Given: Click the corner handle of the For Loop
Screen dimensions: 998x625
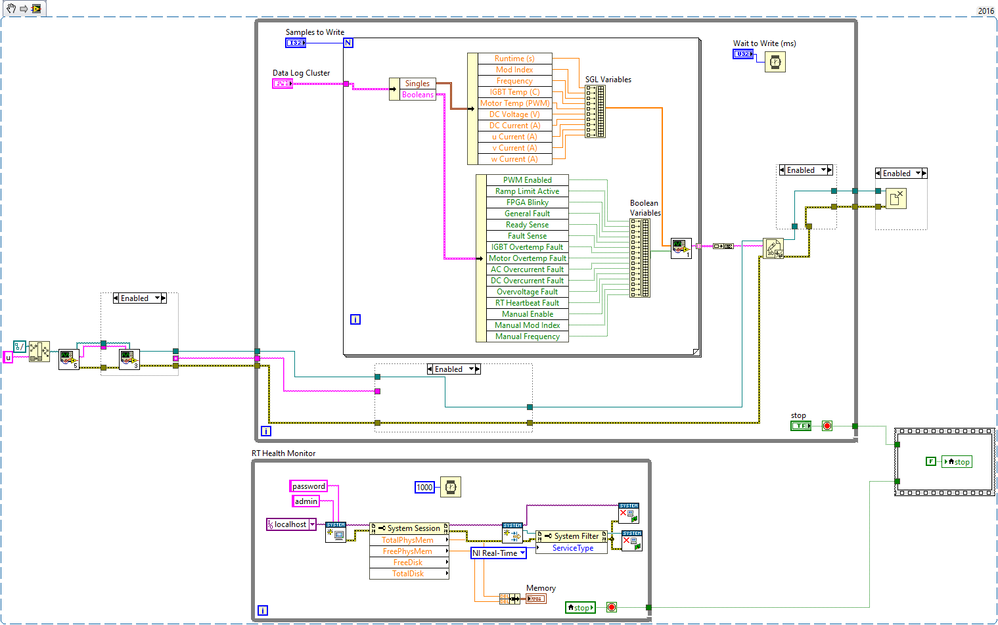Looking at the screenshot, I should 696,351.
